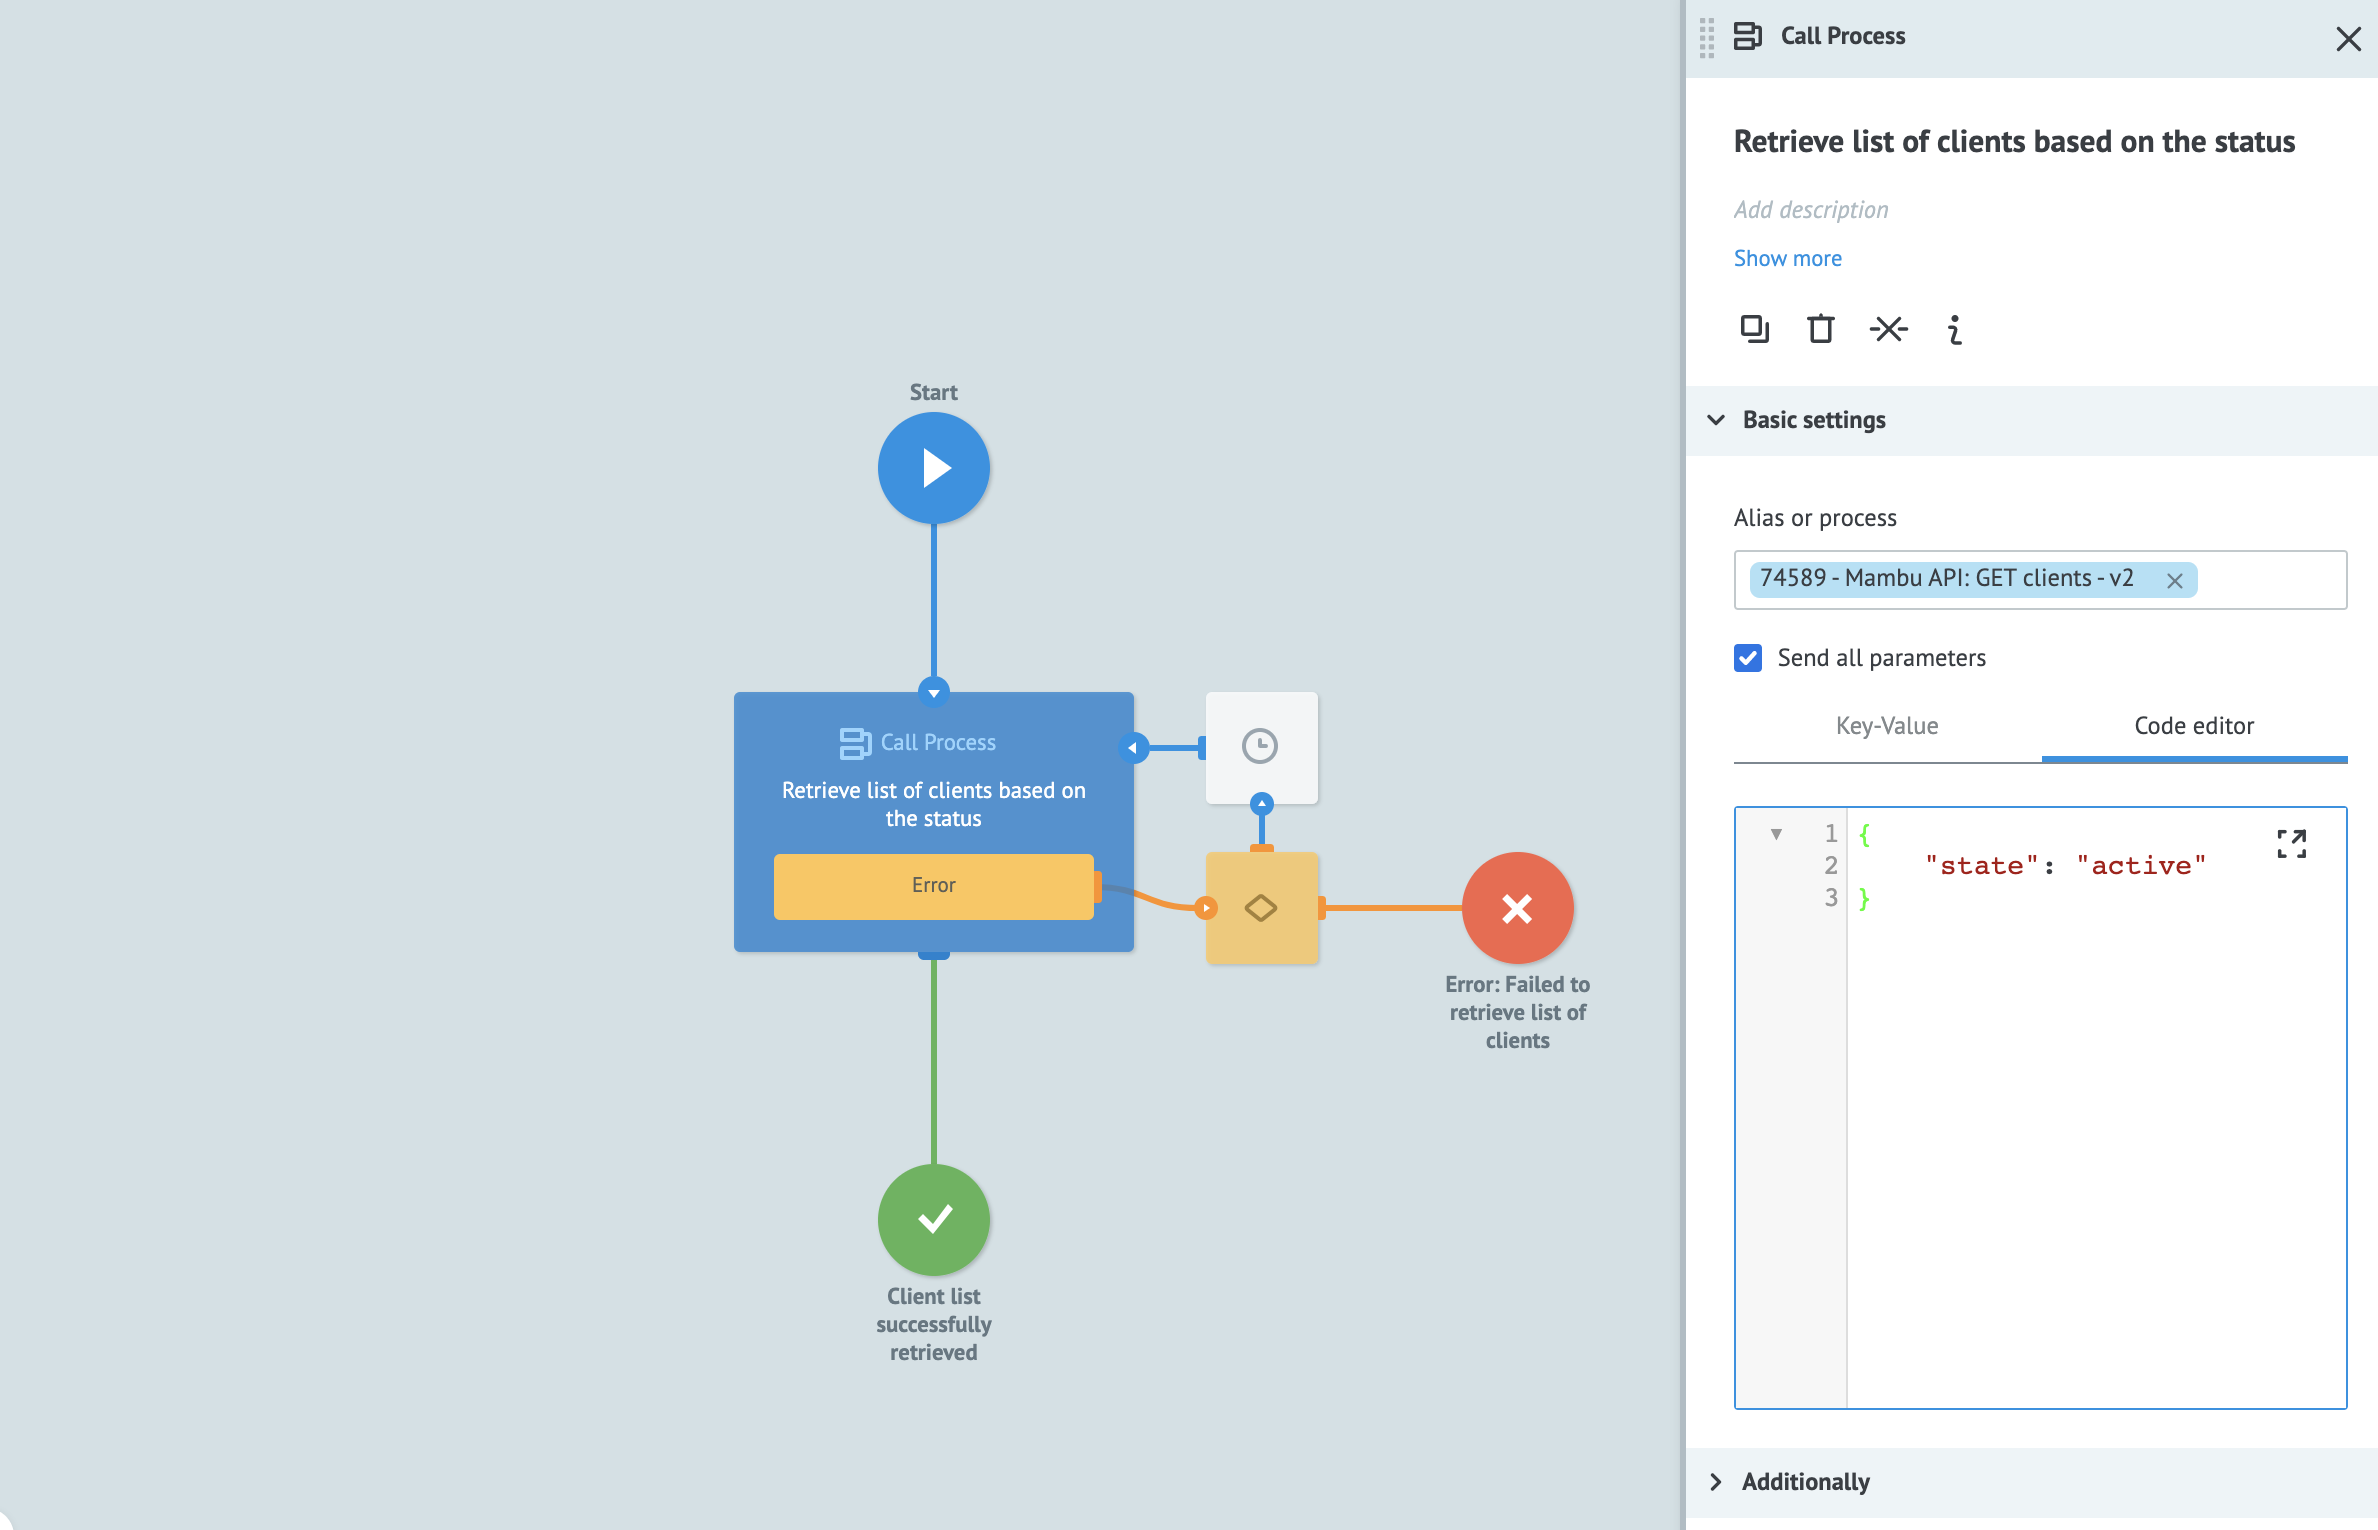Select the clock delay node
Screen dimensions: 2378x1530
(1260, 747)
